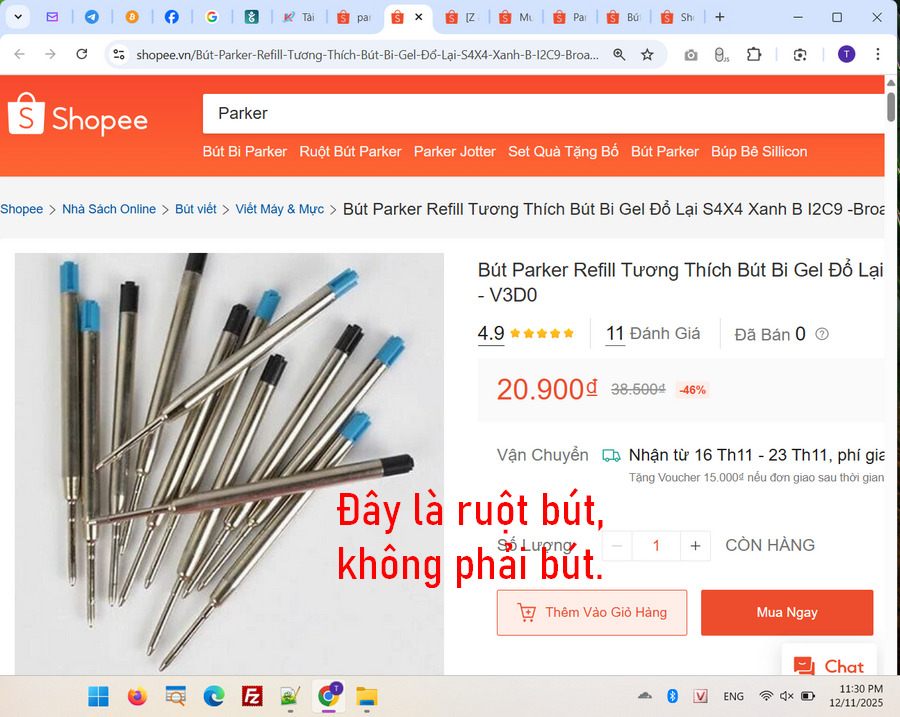Open the Ruột Bút Parker suggestion link
Screen dimensions: 900x717
(x=350, y=151)
